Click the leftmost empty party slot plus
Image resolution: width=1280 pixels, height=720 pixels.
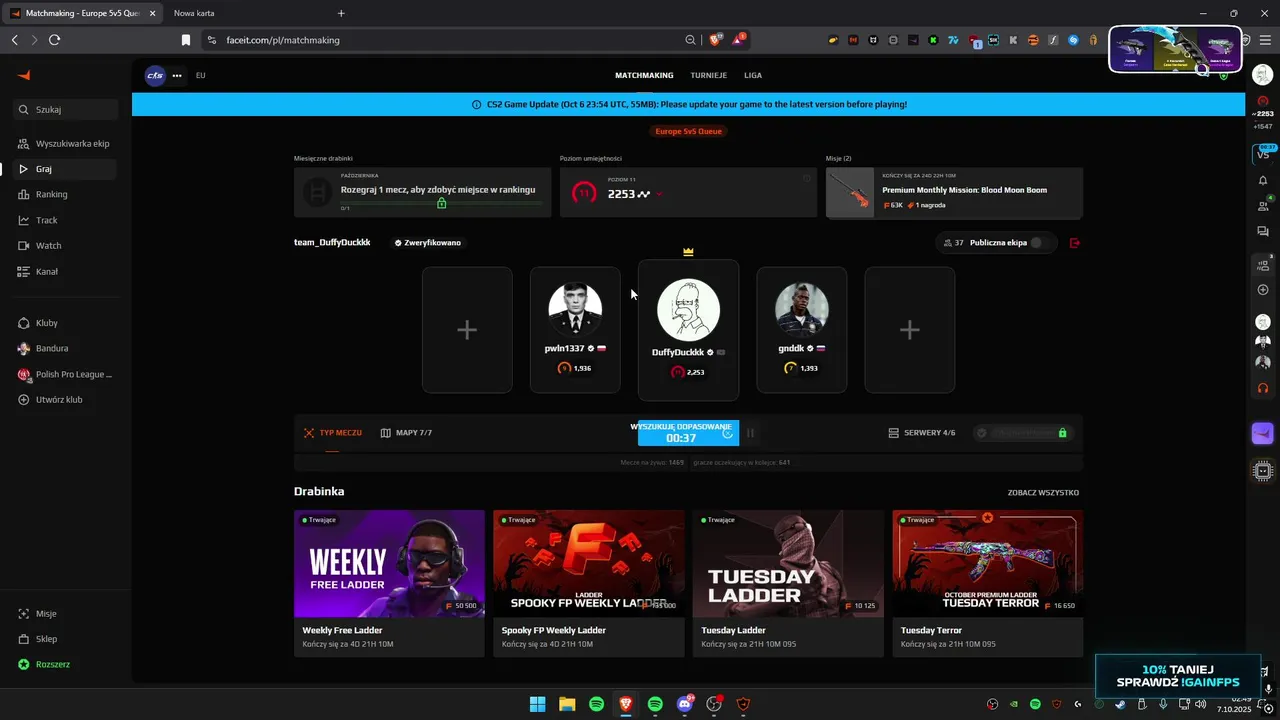[x=467, y=330]
